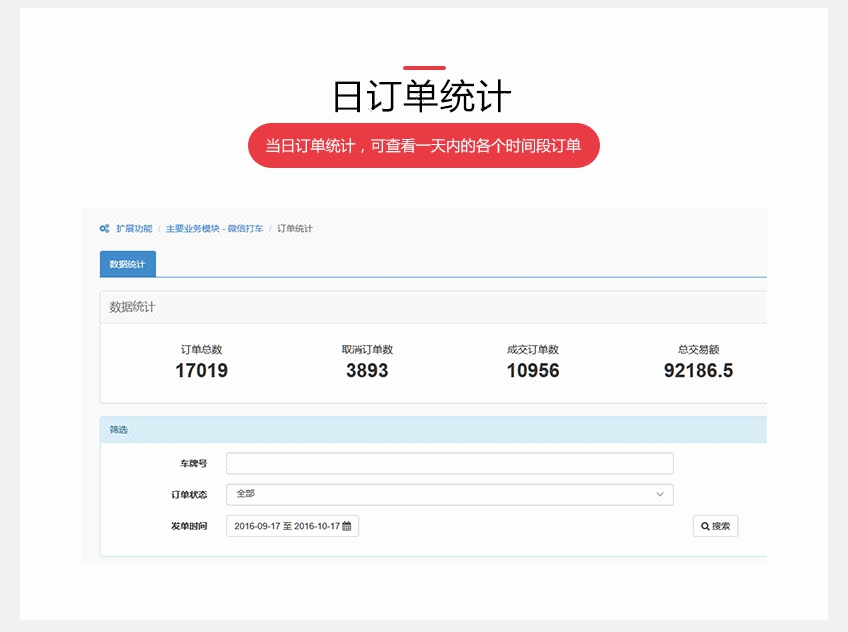The width and height of the screenshot is (848, 632).
Task: Click the gear icon in the breadcrumb
Action: click(x=104, y=229)
